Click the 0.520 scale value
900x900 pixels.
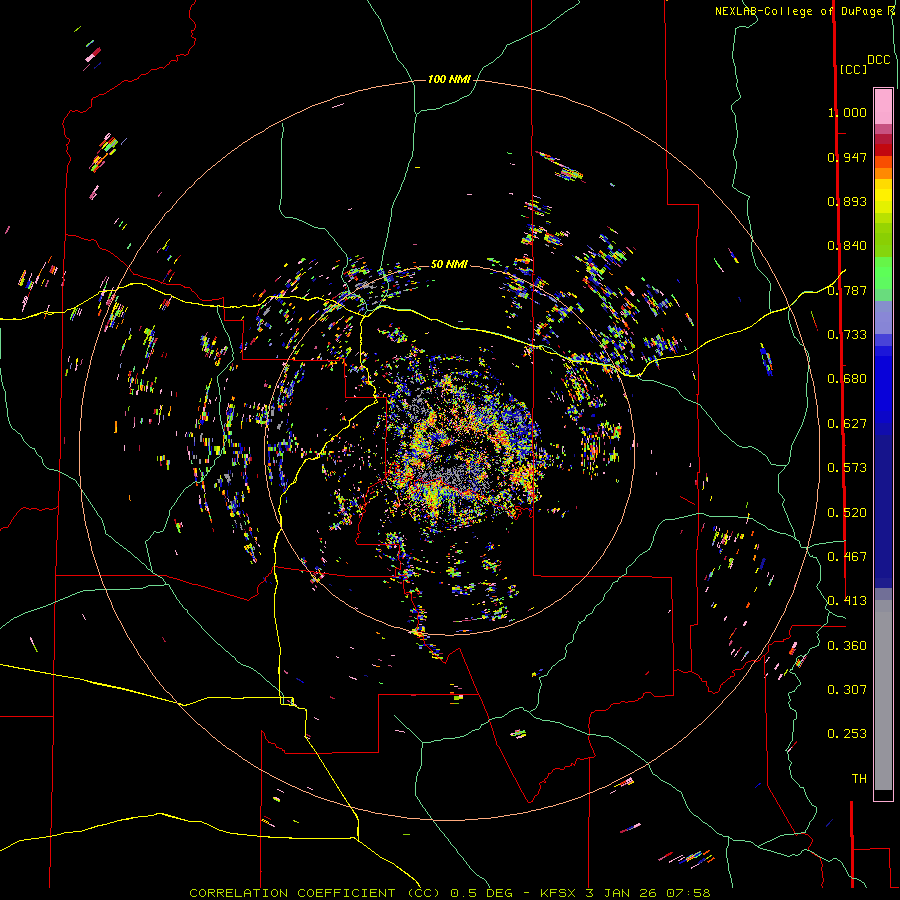point(847,513)
